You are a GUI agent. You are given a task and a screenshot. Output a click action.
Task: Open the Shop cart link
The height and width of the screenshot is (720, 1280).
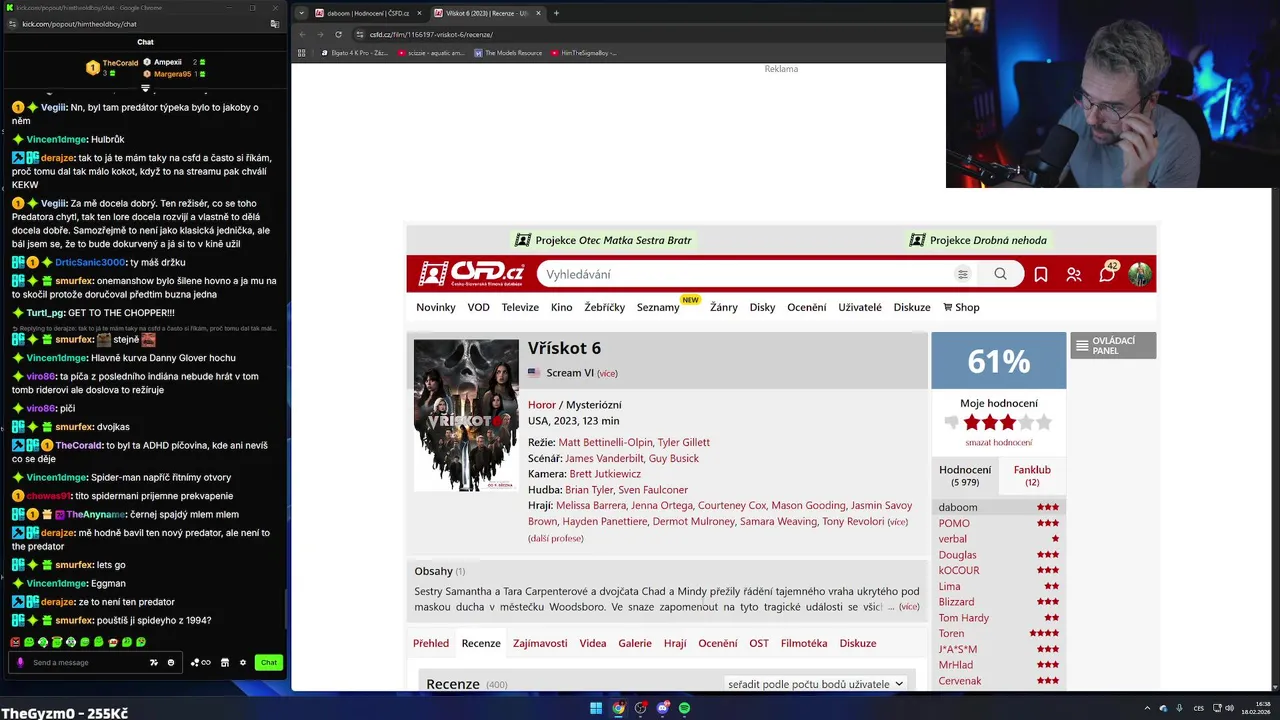[961, 307]
